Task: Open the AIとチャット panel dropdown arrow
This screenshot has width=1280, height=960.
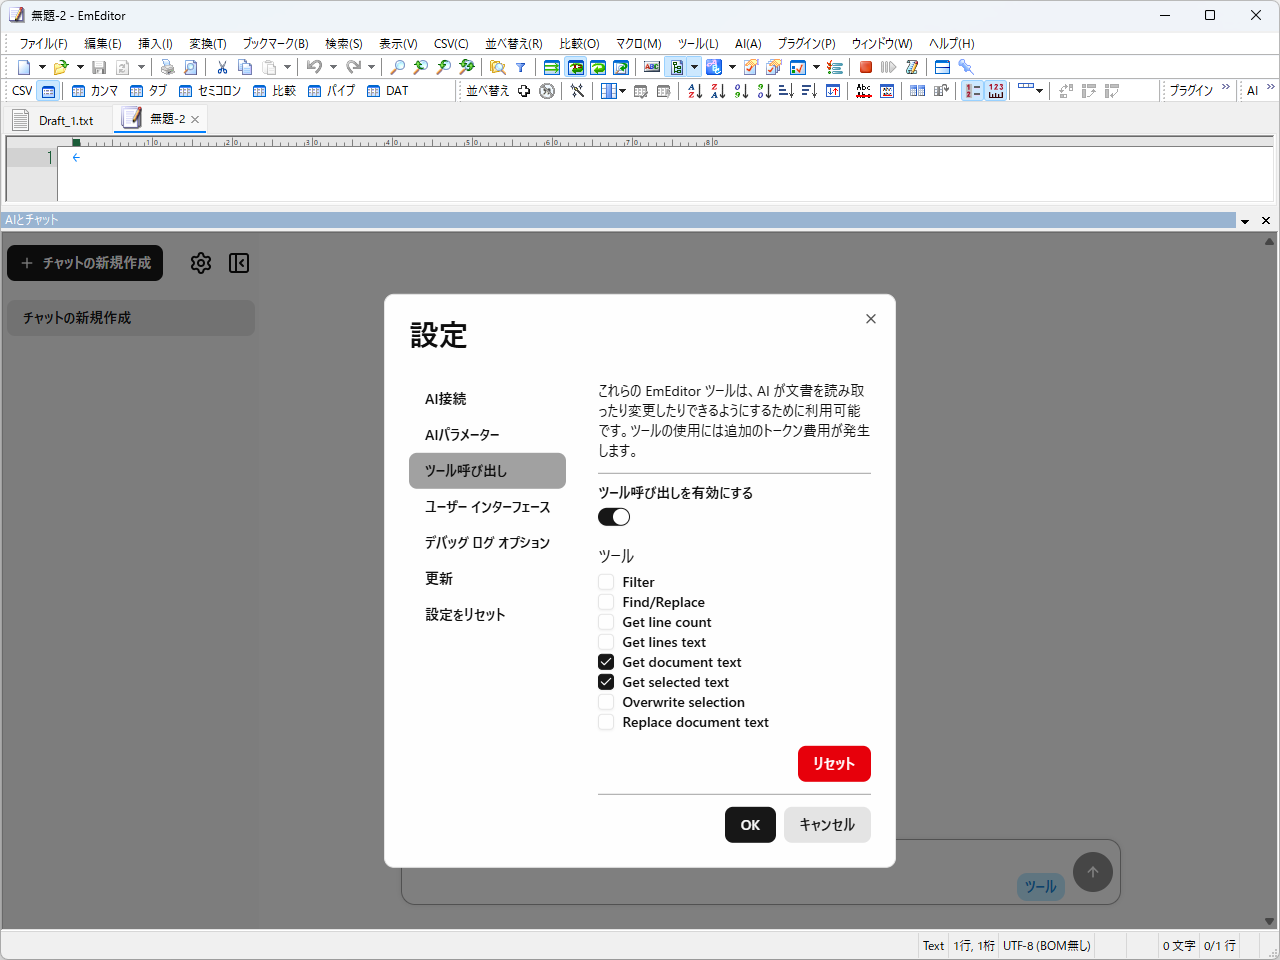Action: pos(1245,220)
